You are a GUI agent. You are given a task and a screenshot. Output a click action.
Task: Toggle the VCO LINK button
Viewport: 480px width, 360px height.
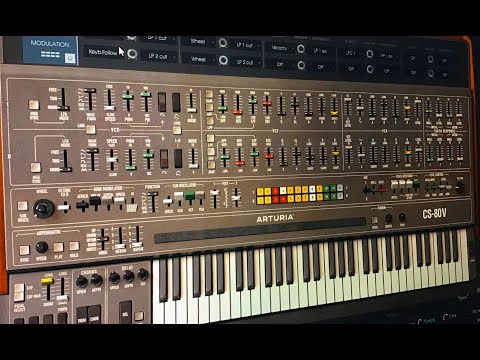click(91, 130)
